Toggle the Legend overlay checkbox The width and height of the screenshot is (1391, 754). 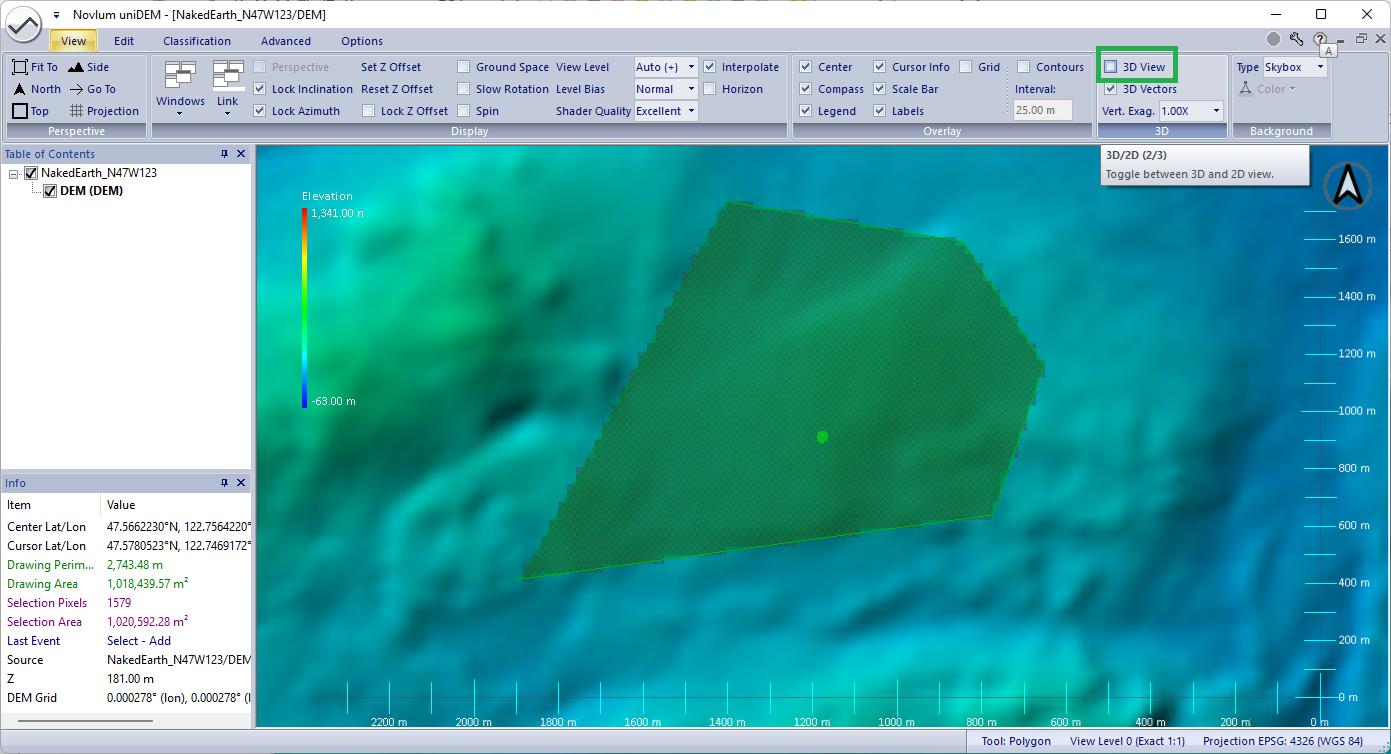[806, 111]
